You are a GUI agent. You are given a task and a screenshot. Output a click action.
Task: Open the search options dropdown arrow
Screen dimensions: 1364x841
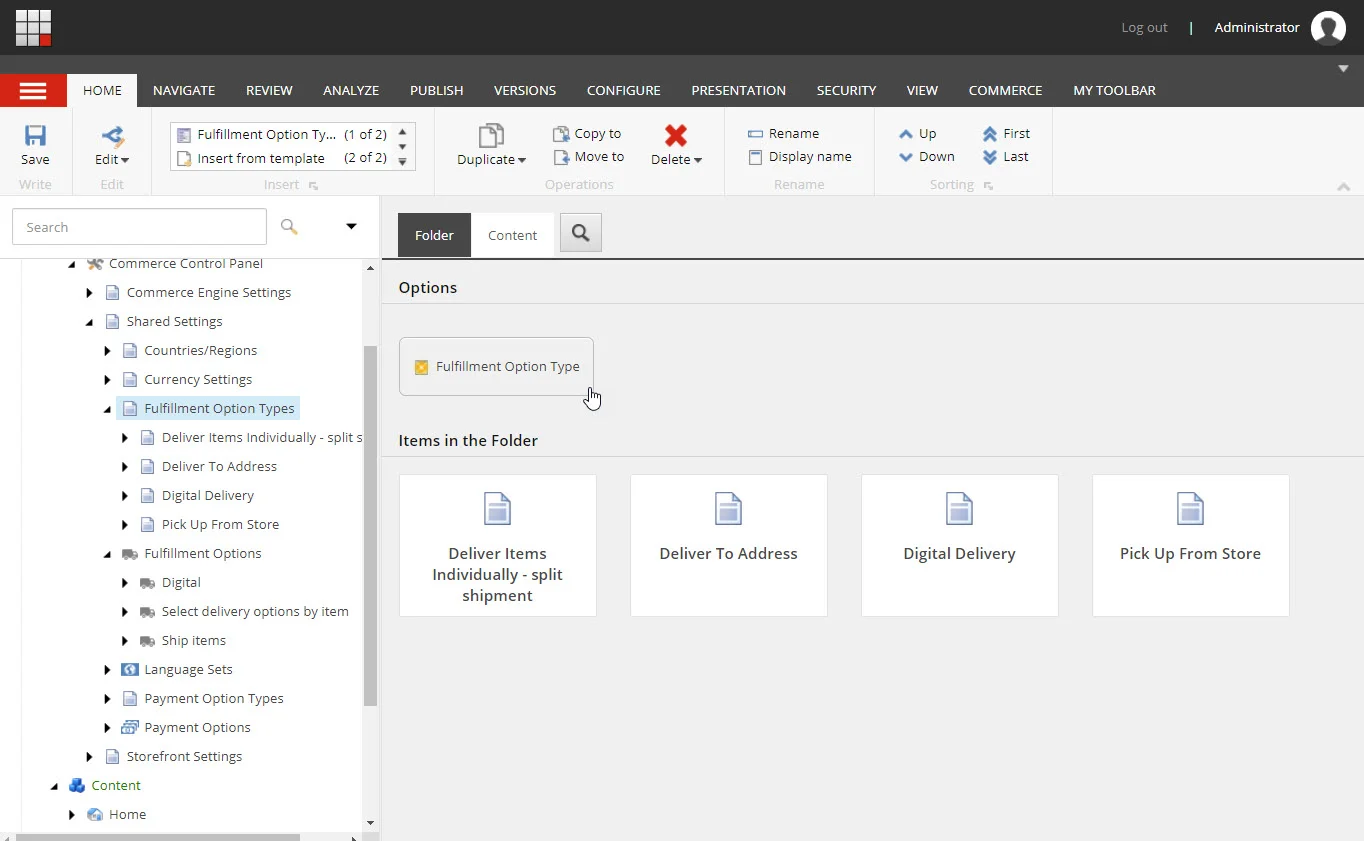click(x=351, y=226)
